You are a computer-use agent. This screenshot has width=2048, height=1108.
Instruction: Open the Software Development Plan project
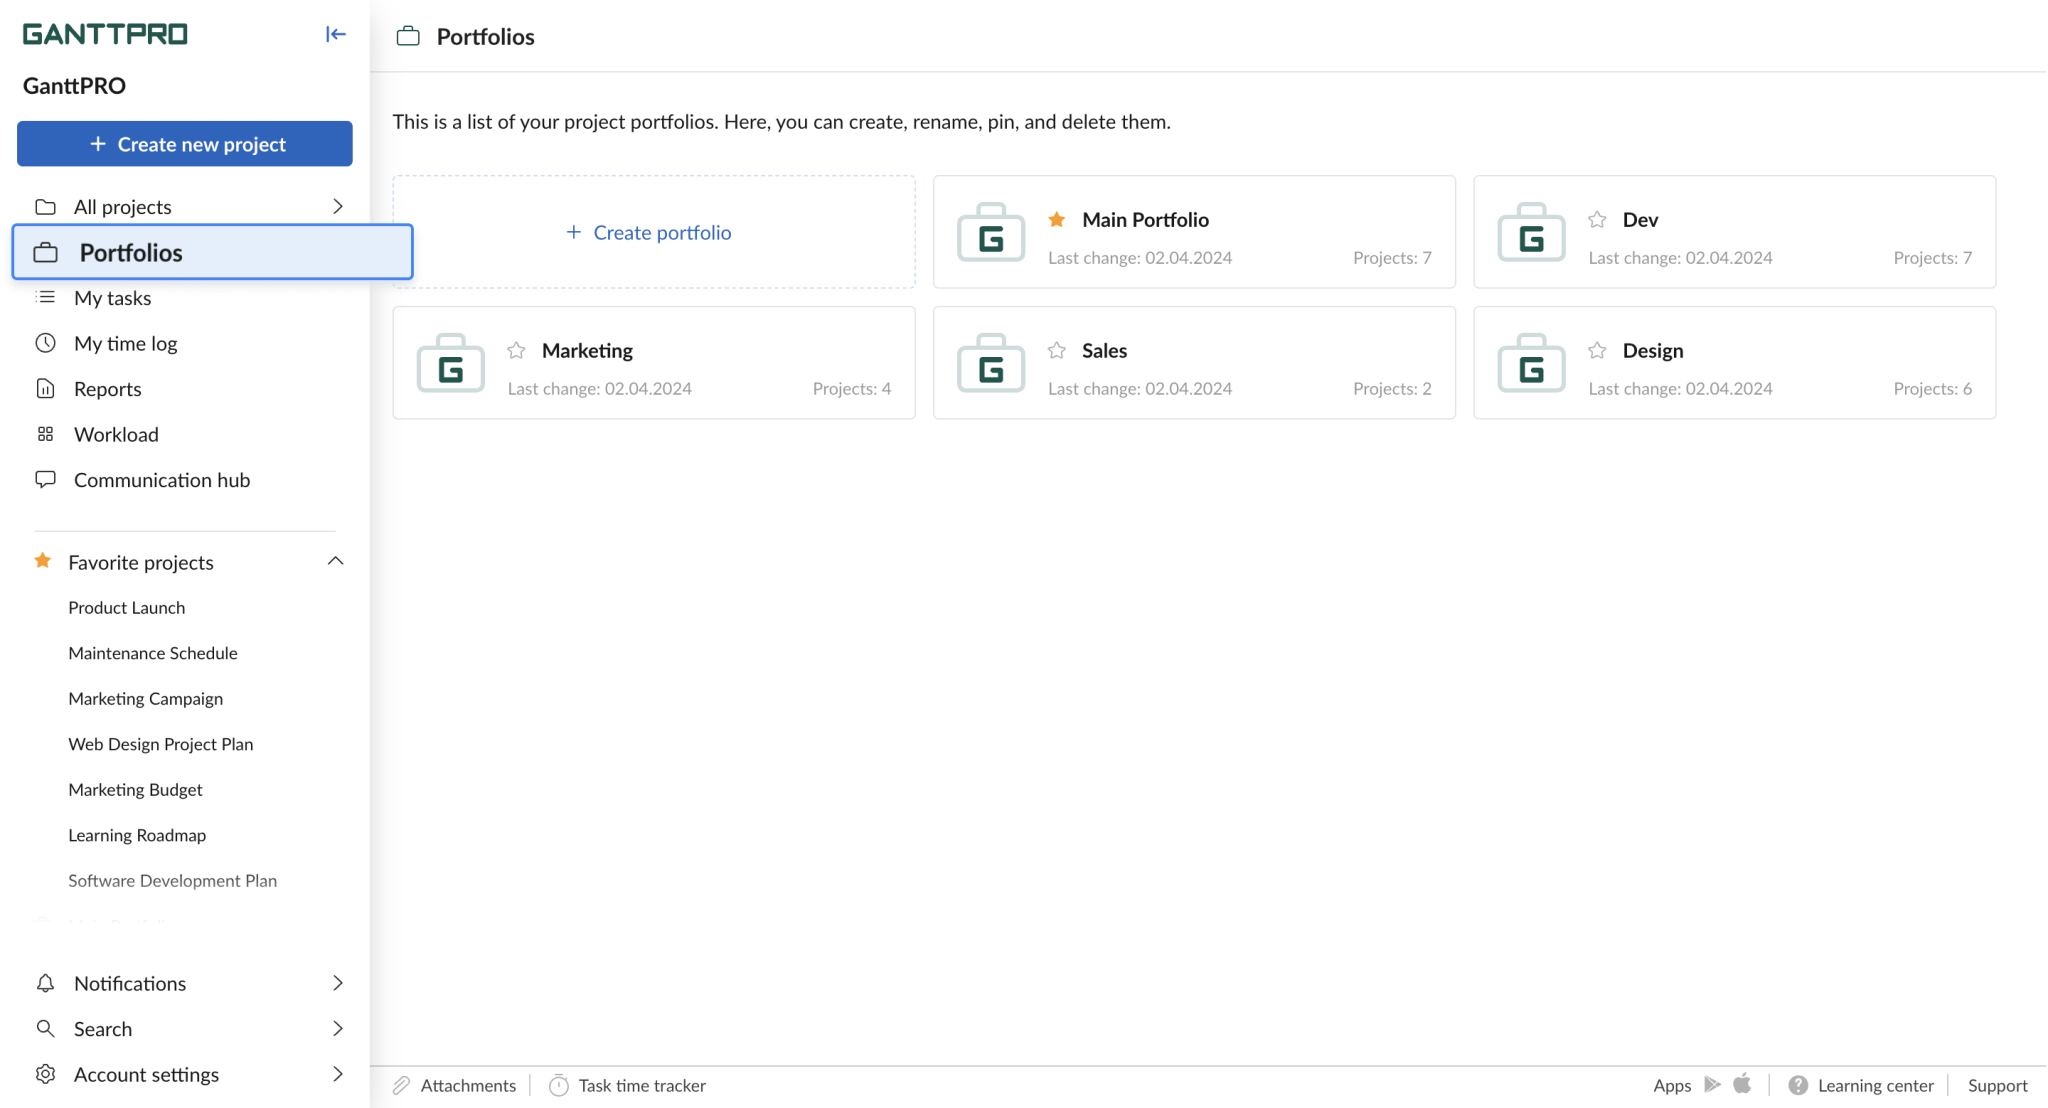point(172,880)
